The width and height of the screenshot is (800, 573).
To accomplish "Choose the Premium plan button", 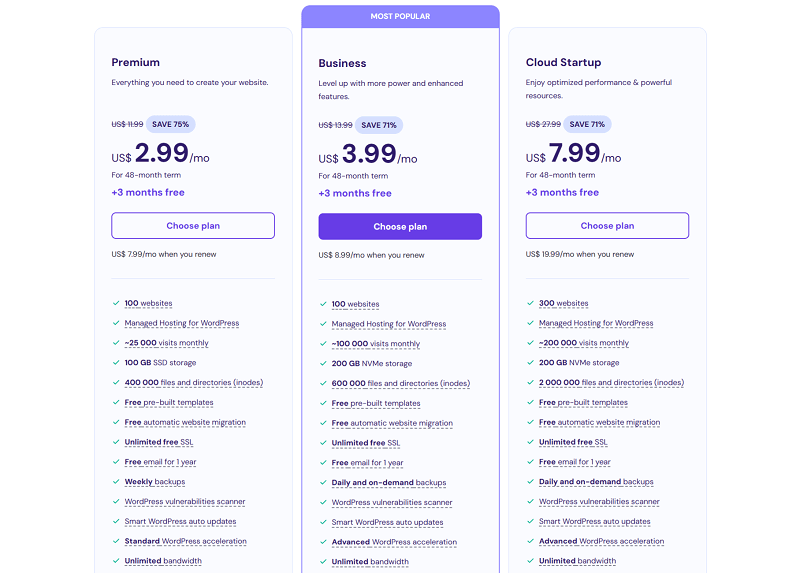I will click(x=193, y=226).
